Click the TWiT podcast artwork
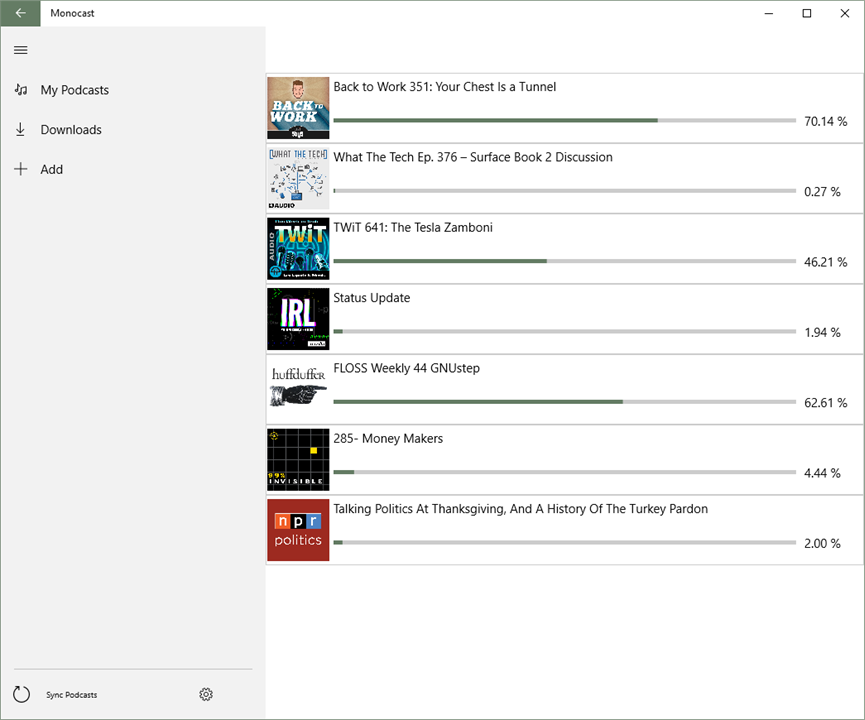Viewport: 865px width, 720px height. coord(298,249)
